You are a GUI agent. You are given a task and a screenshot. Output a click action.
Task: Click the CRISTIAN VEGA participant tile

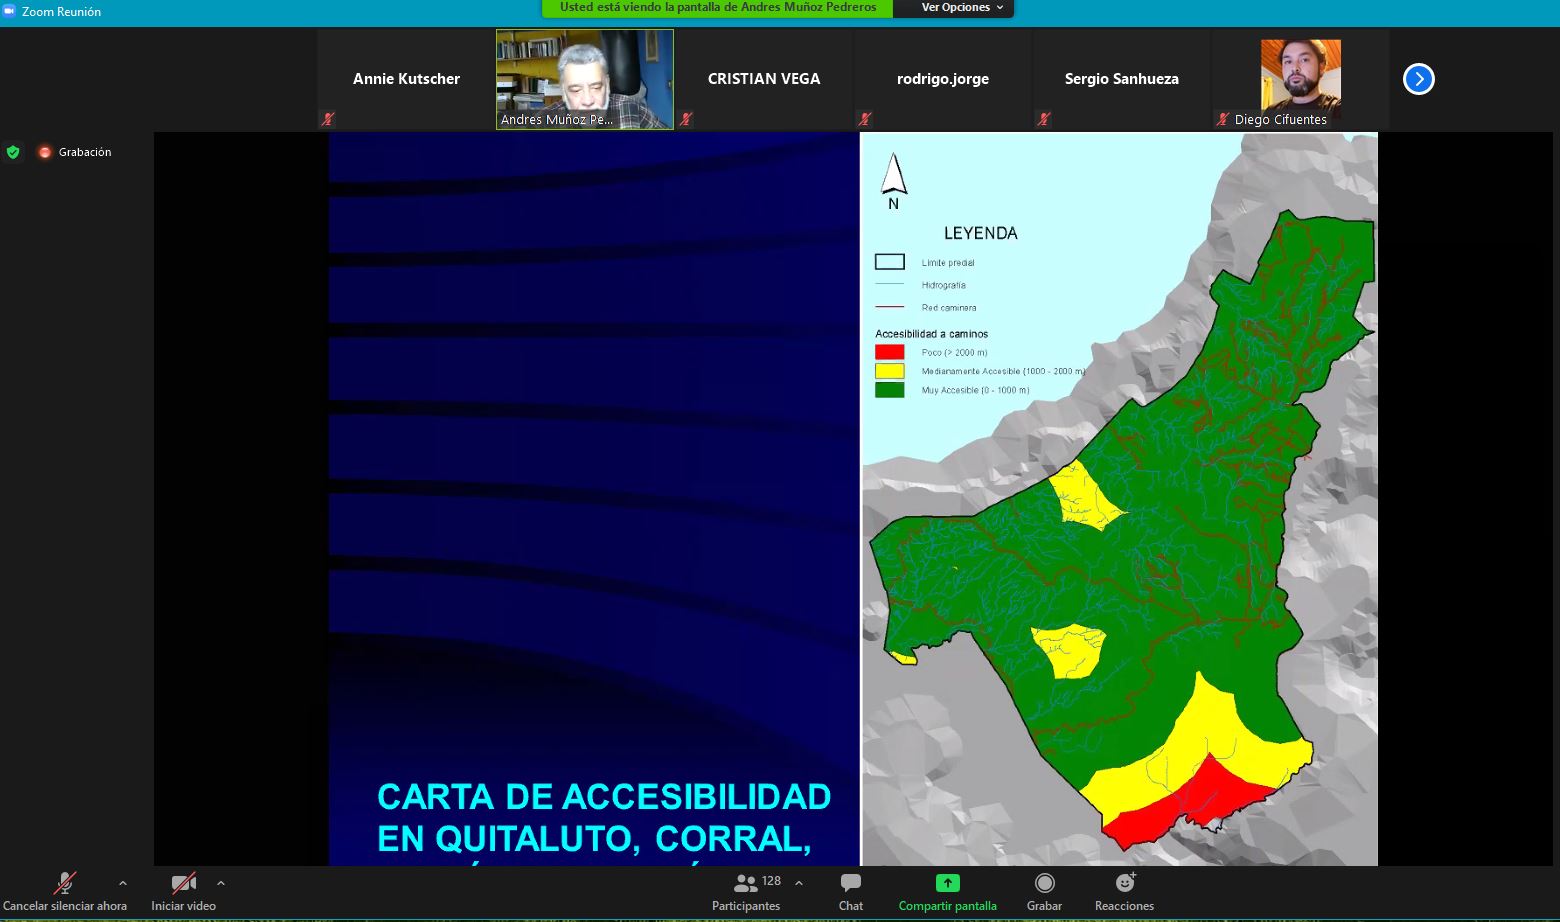click(764, 79)
